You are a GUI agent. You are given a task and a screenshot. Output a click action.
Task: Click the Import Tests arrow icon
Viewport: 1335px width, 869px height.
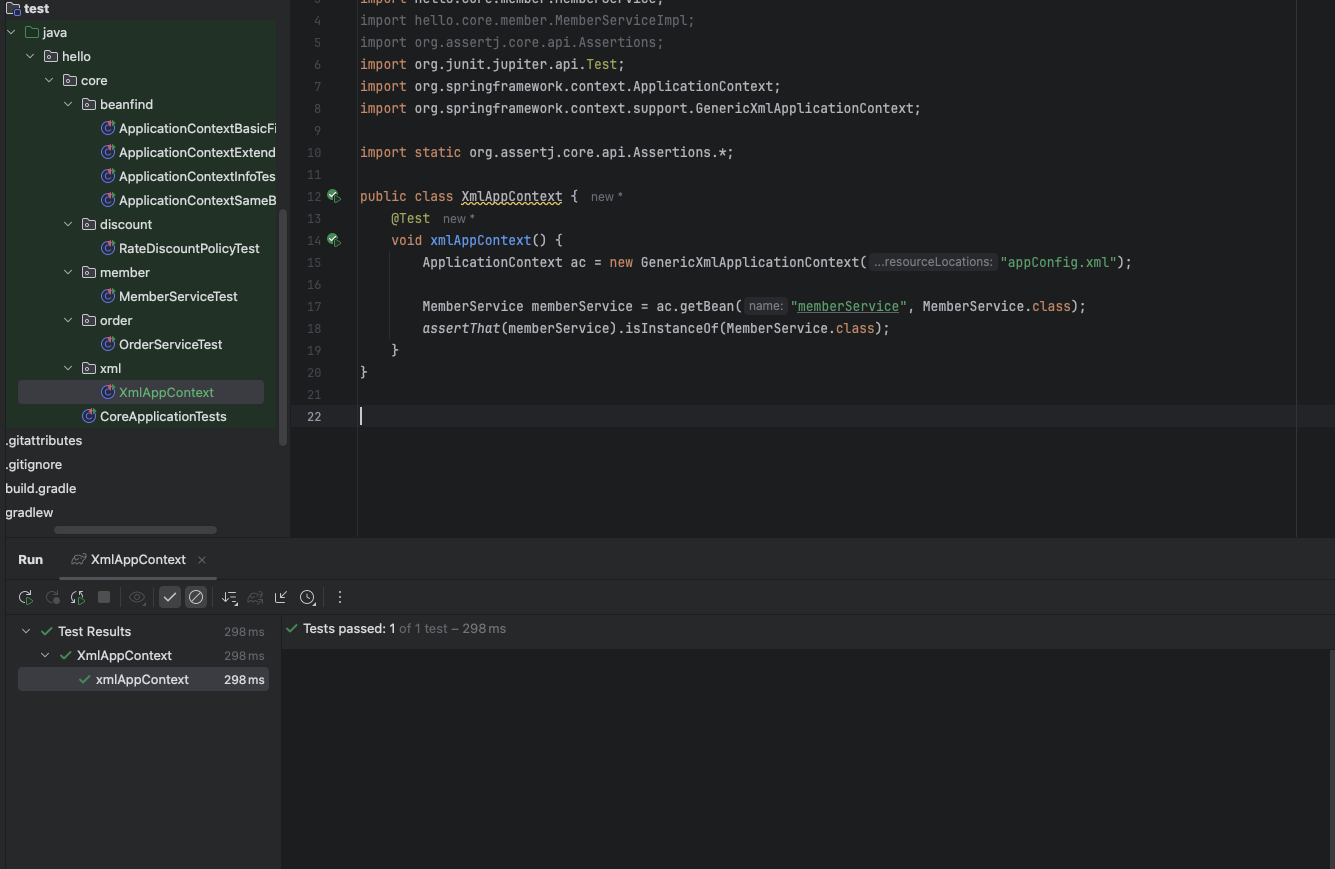tap(281, 597)
